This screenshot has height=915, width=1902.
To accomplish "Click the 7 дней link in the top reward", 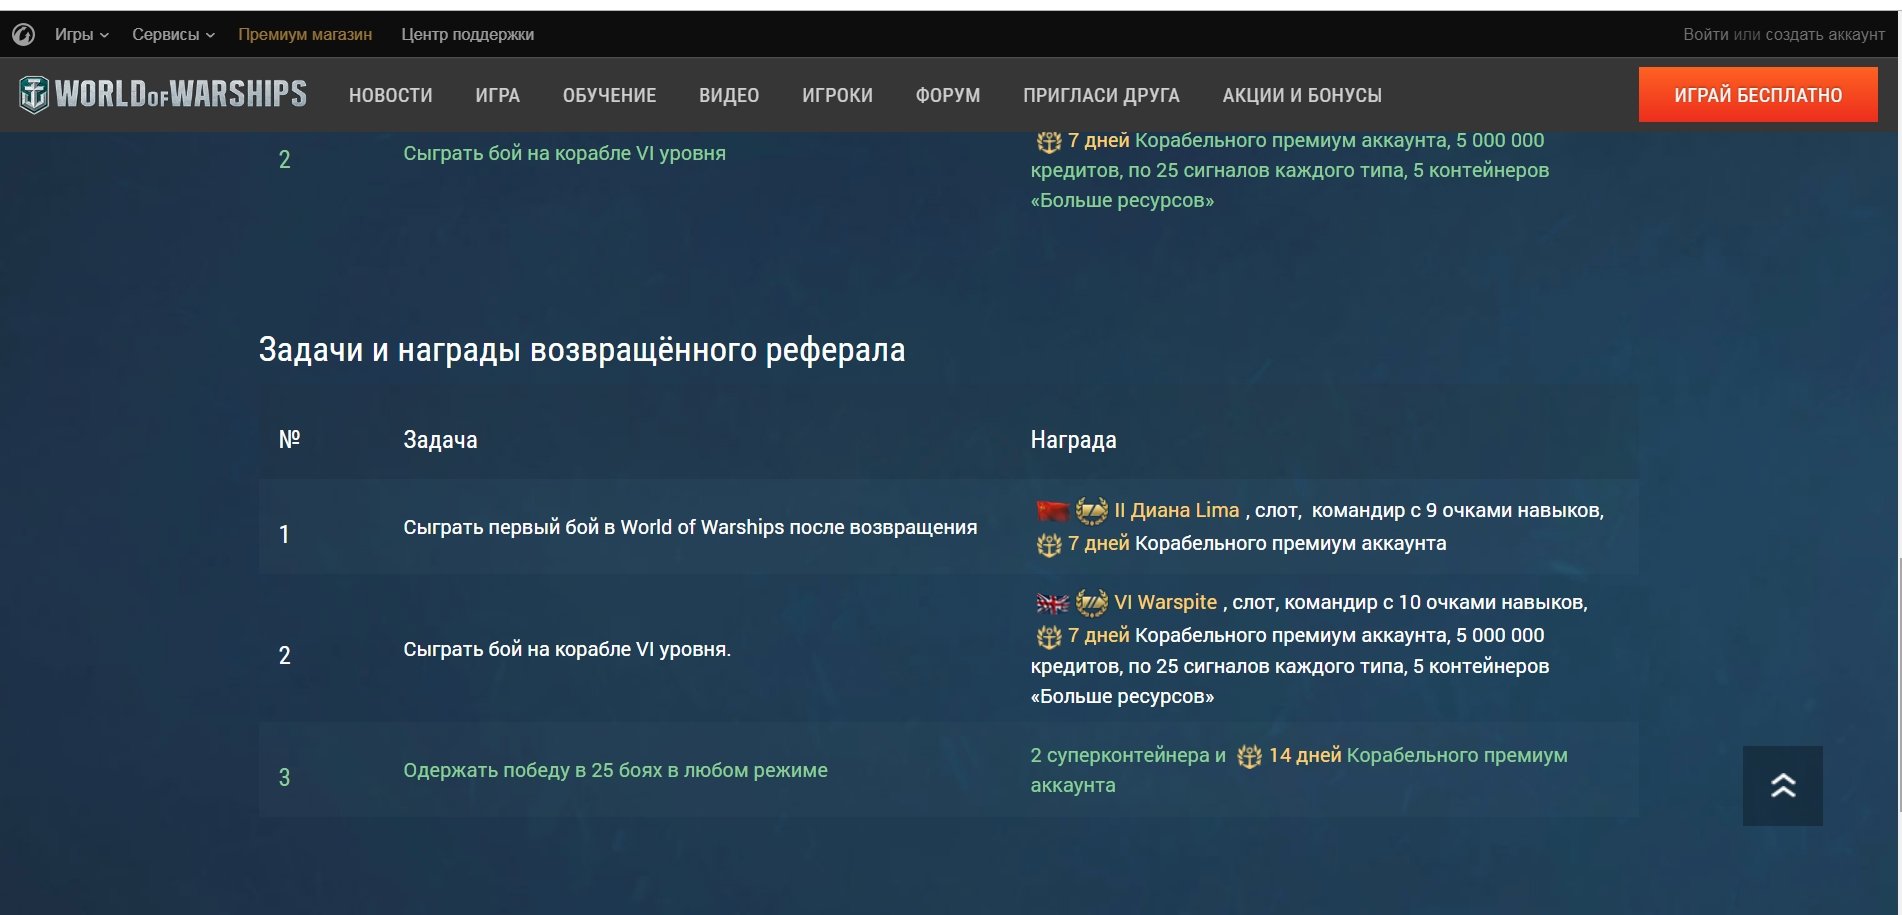I will (1098, 140).
